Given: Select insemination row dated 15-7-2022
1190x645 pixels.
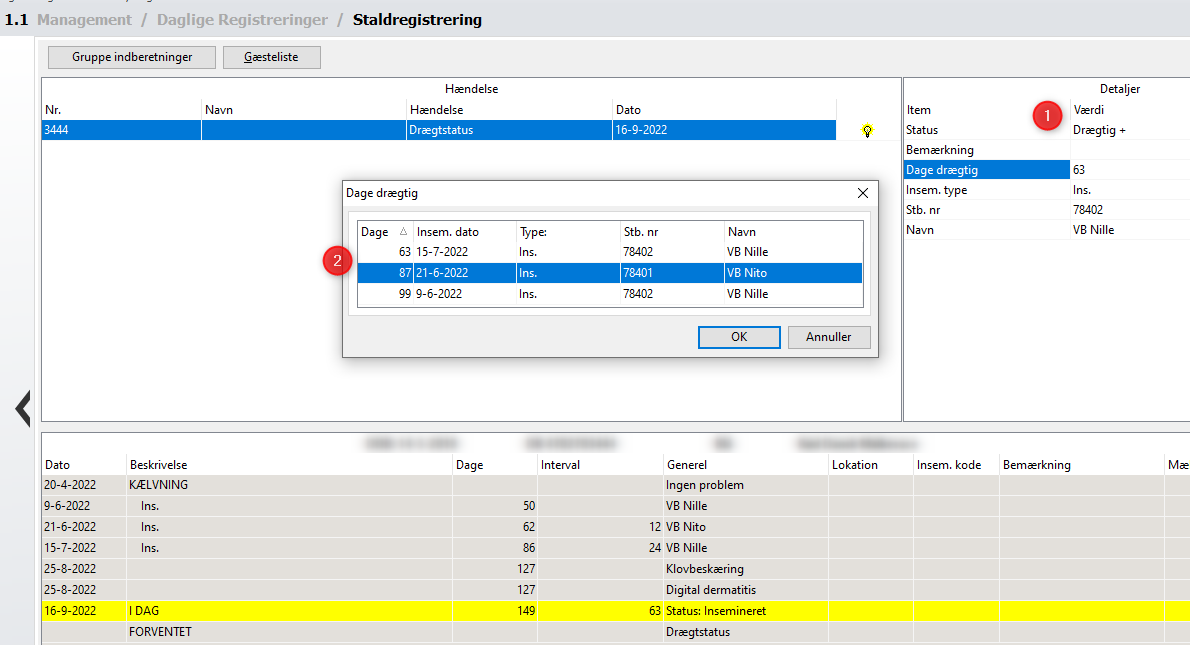Looking at the screenshot, I should point(610,252).
